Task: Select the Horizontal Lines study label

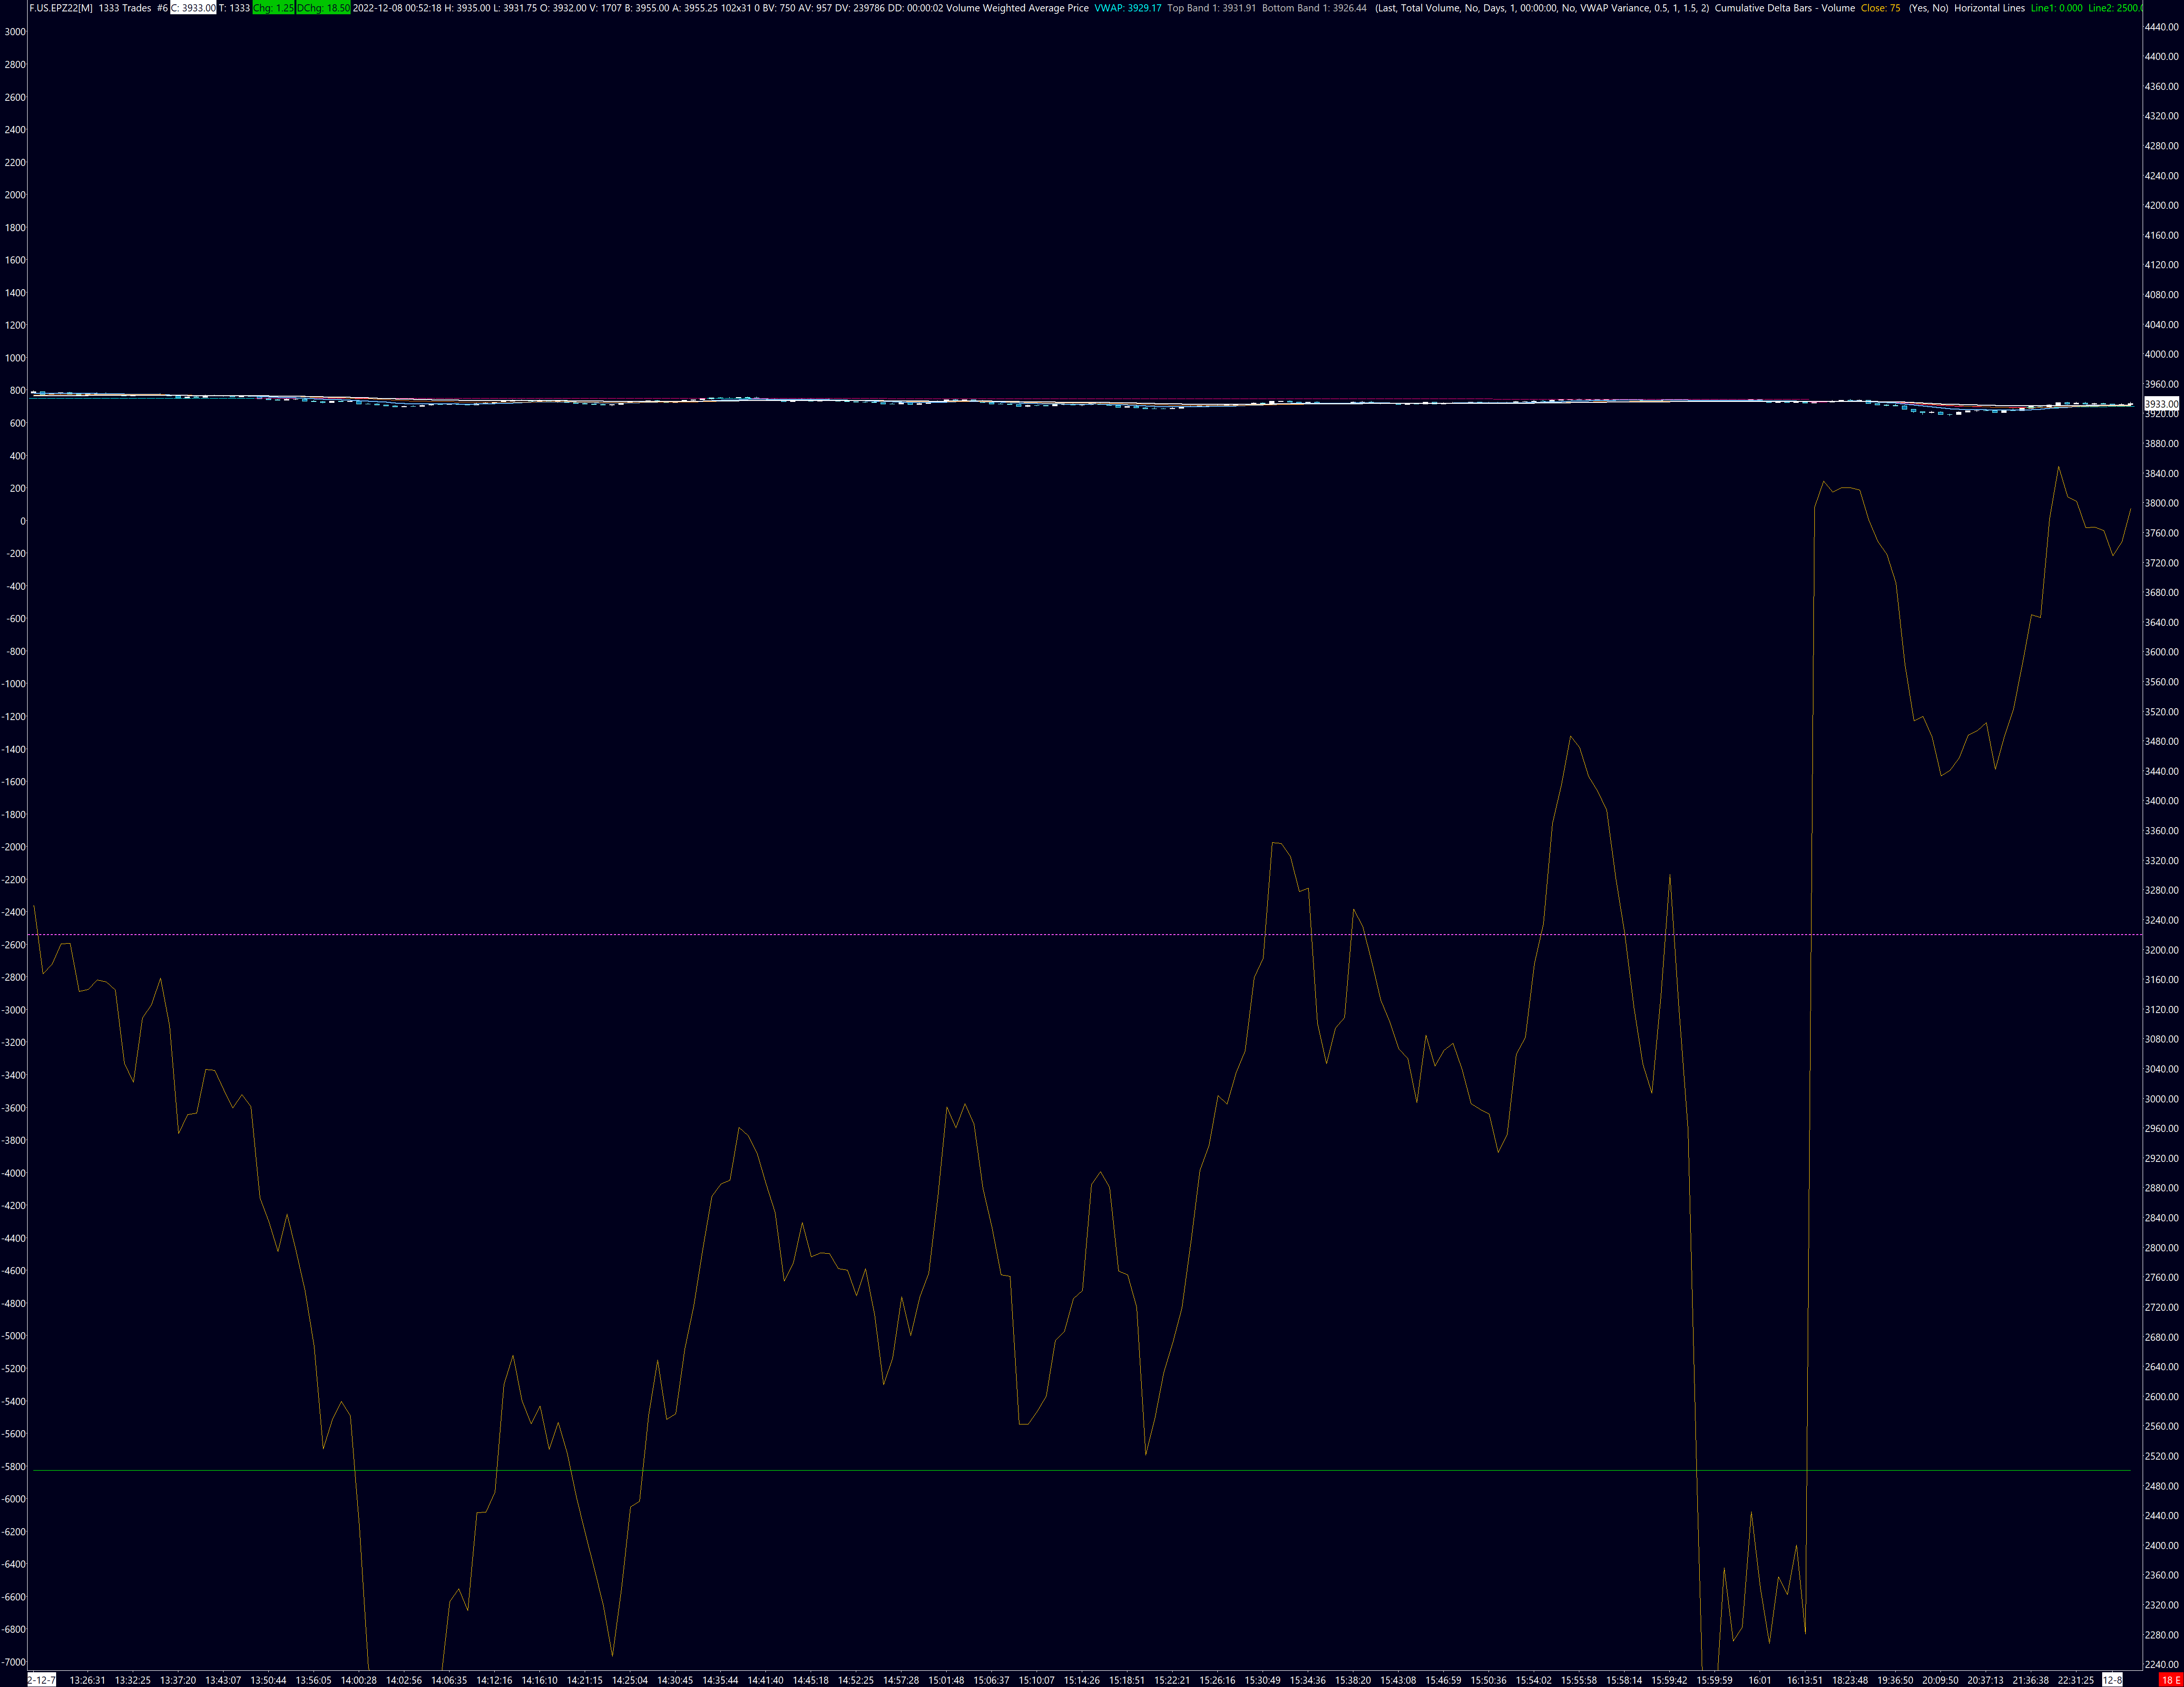Action: 1989,8
